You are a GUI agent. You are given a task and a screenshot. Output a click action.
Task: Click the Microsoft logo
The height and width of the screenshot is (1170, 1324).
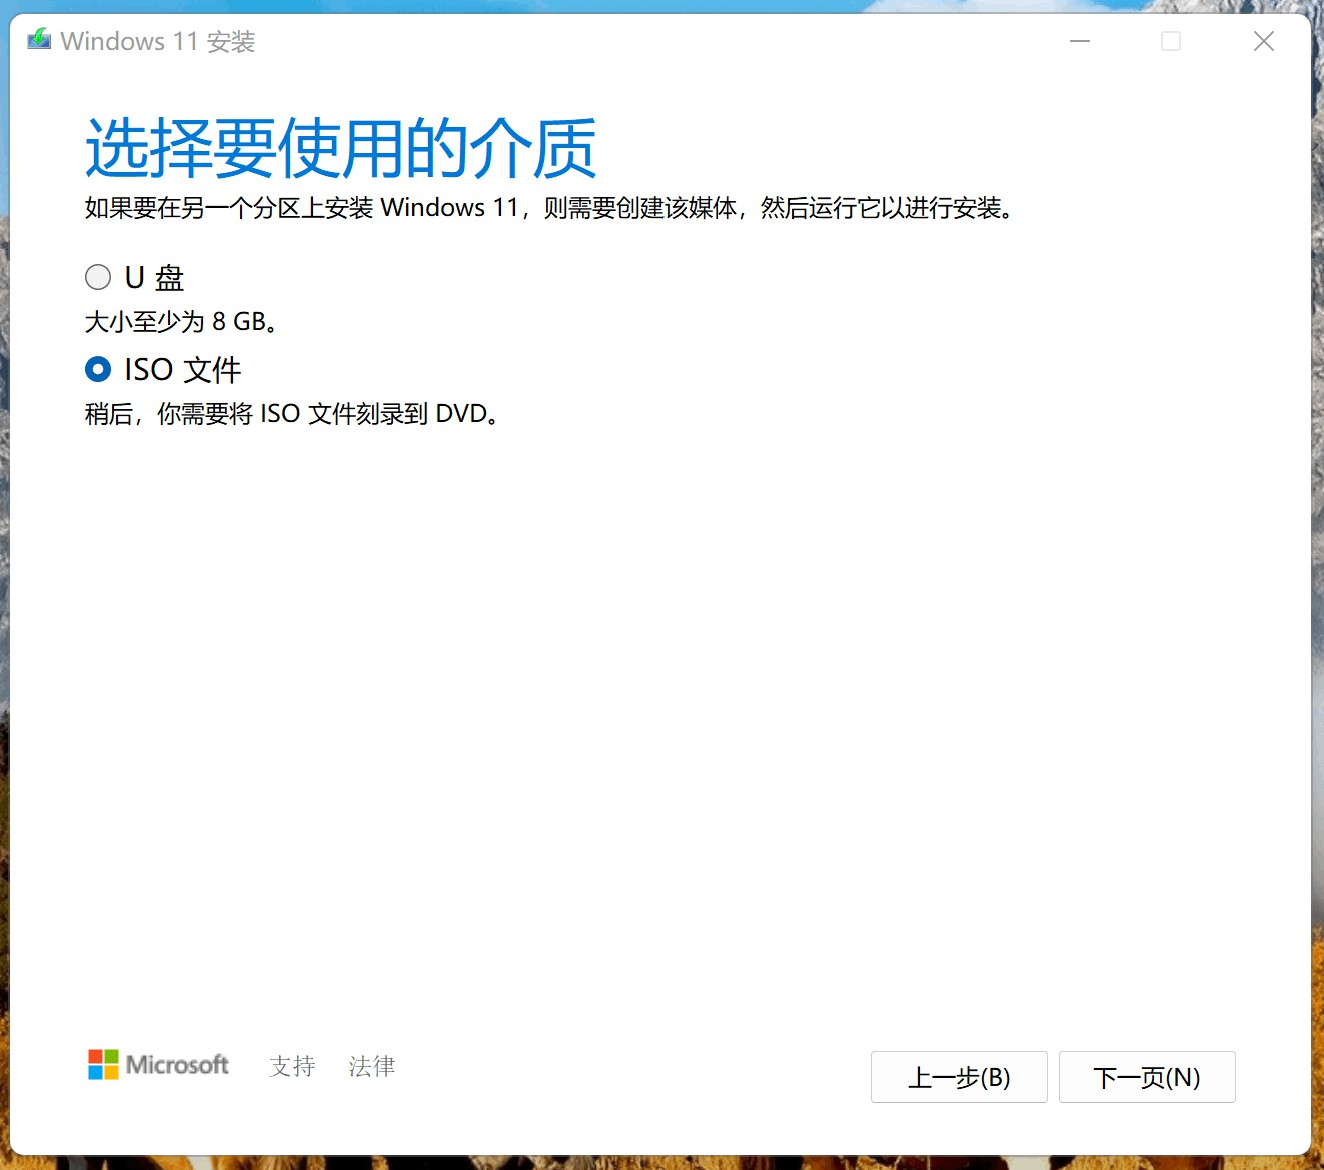click(x=158, y=1065)
